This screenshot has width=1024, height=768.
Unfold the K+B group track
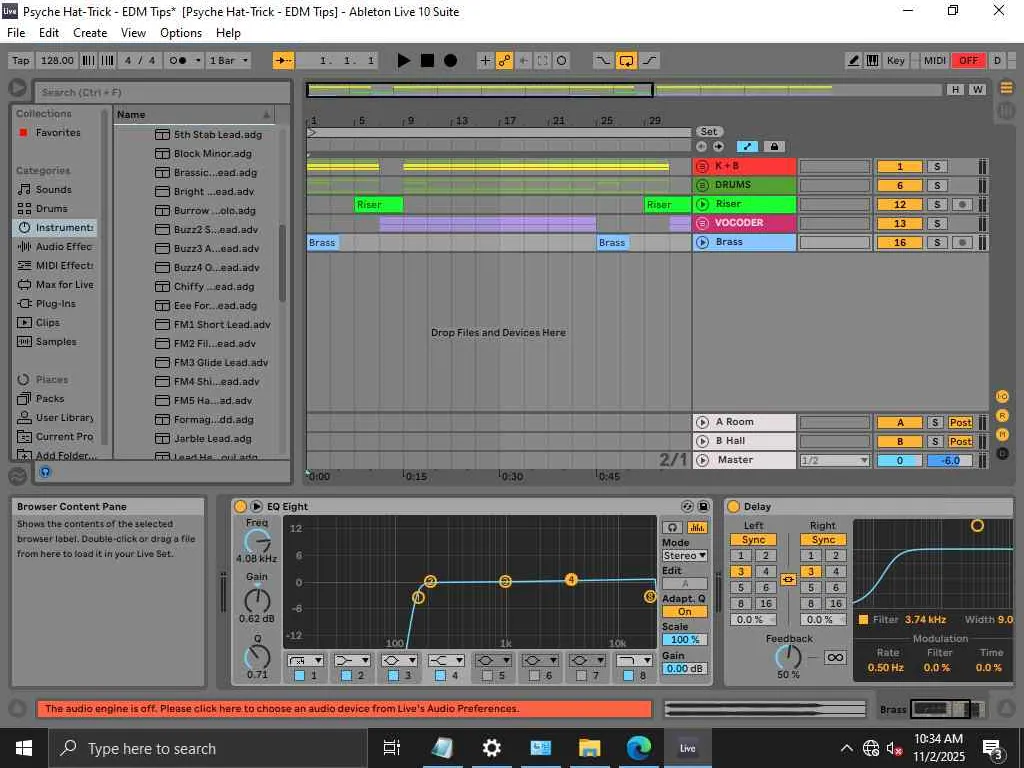pyautogui.click(x=703, y=166)
